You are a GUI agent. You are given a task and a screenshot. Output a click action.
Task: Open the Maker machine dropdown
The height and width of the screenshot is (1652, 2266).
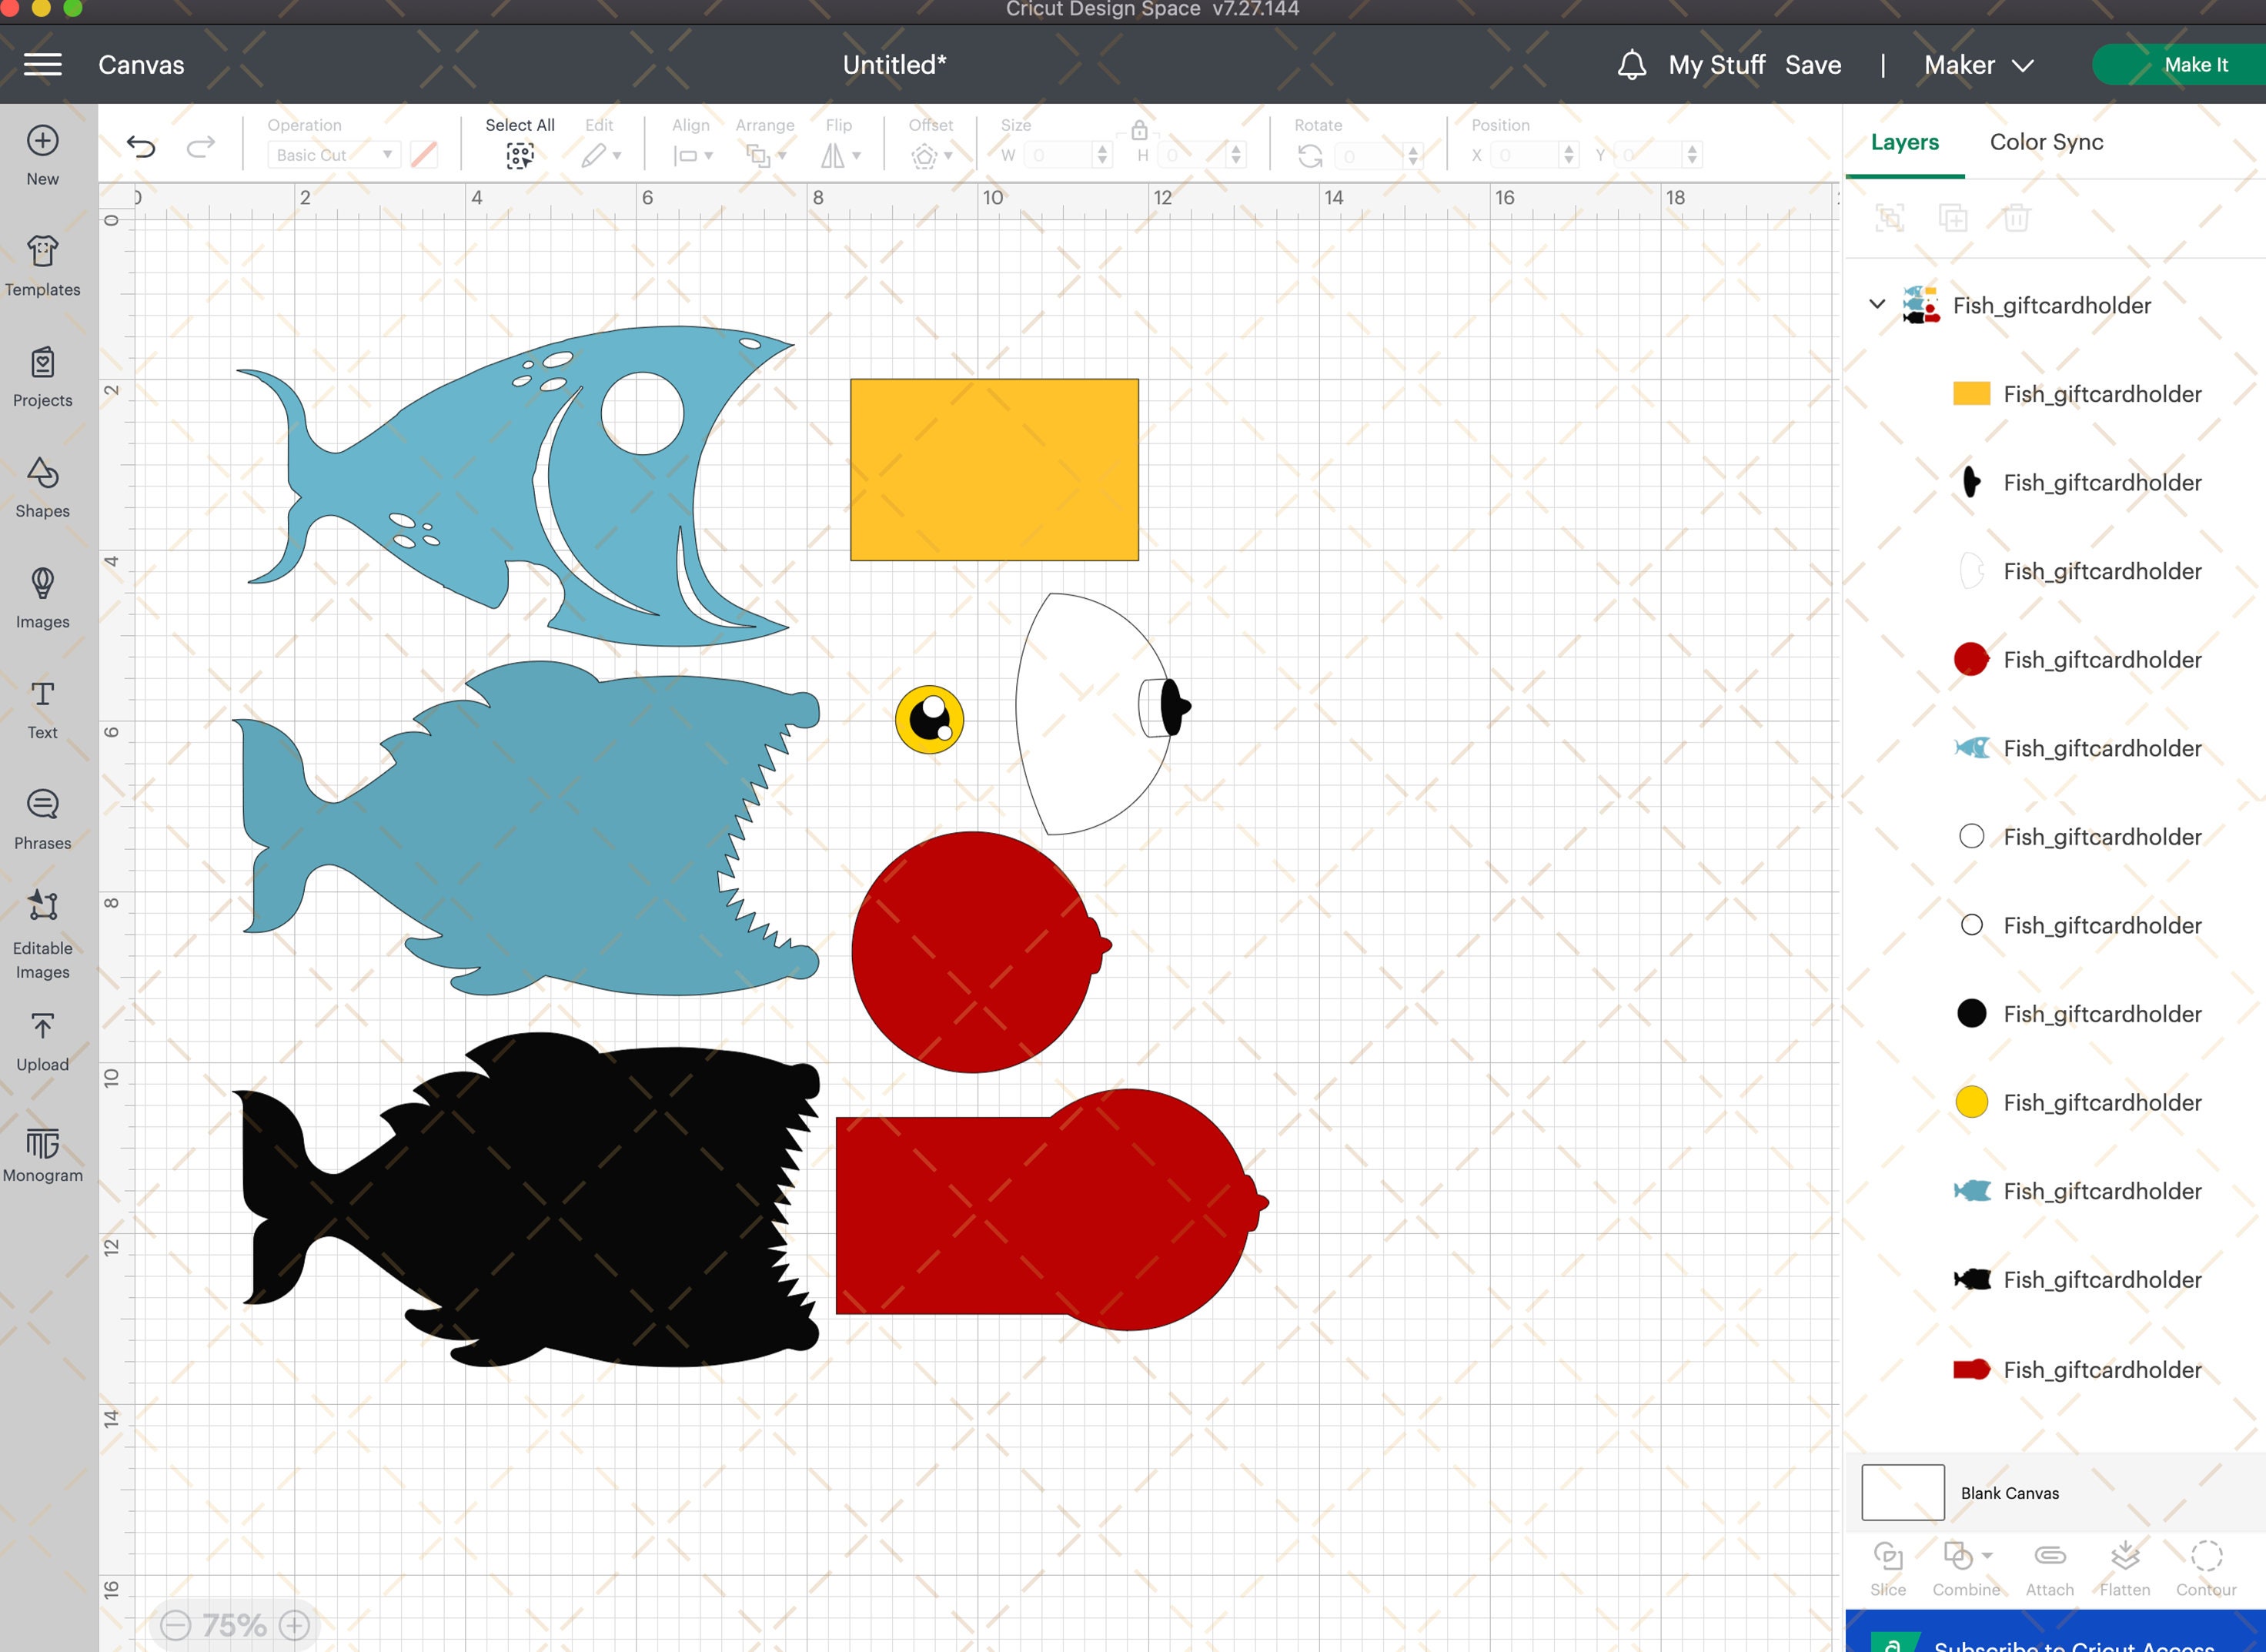coord(1978,65)
